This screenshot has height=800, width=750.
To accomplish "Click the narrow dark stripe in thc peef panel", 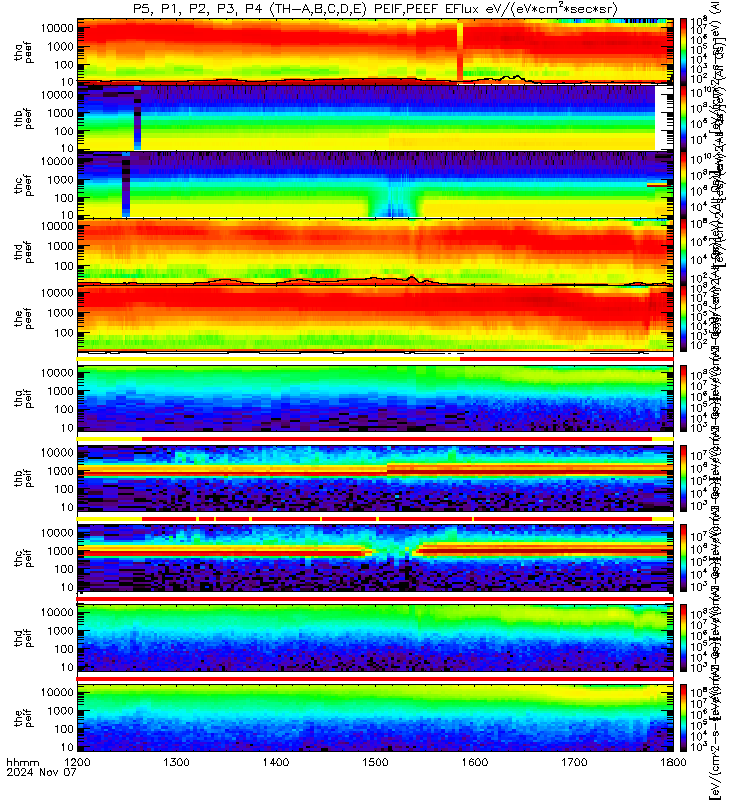I will coord(126,184).
